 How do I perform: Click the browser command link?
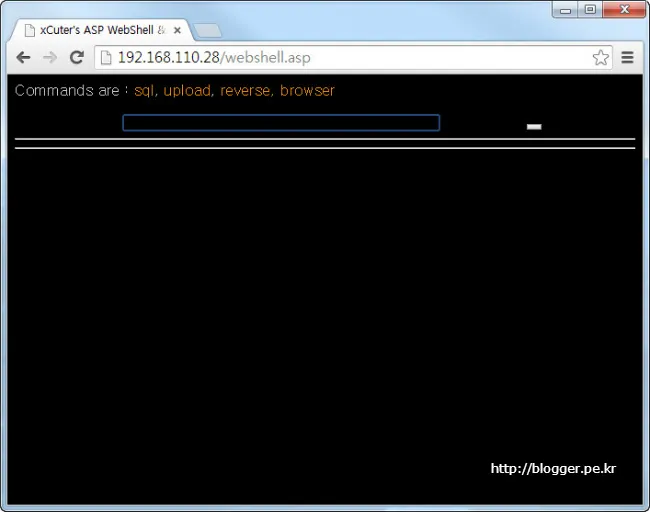[307, 90]
